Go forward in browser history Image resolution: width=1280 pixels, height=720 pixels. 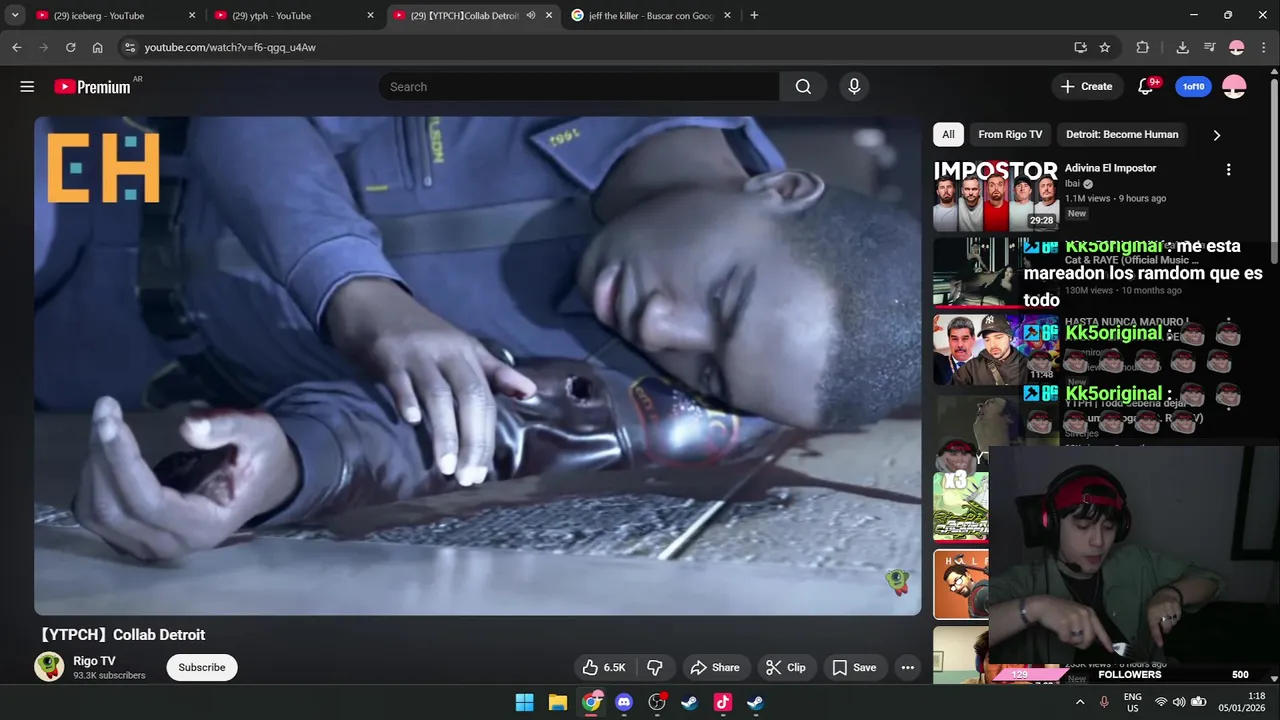pyautogui.click(x=43, y=47)
